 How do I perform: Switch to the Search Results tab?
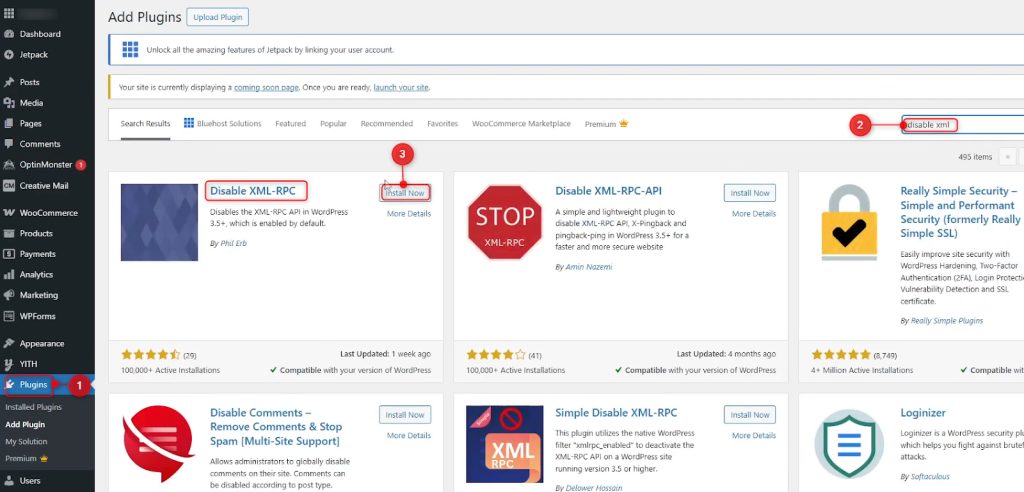145,123
